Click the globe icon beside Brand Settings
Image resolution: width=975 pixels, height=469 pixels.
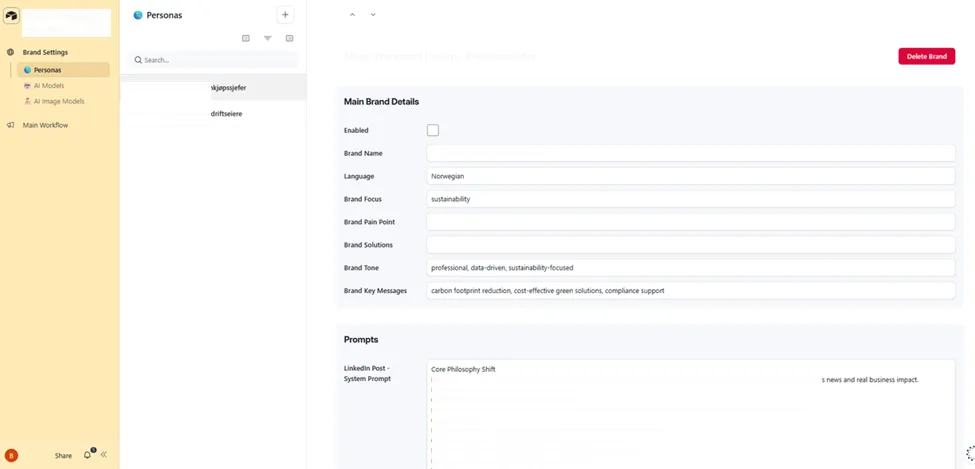(11, 52)
